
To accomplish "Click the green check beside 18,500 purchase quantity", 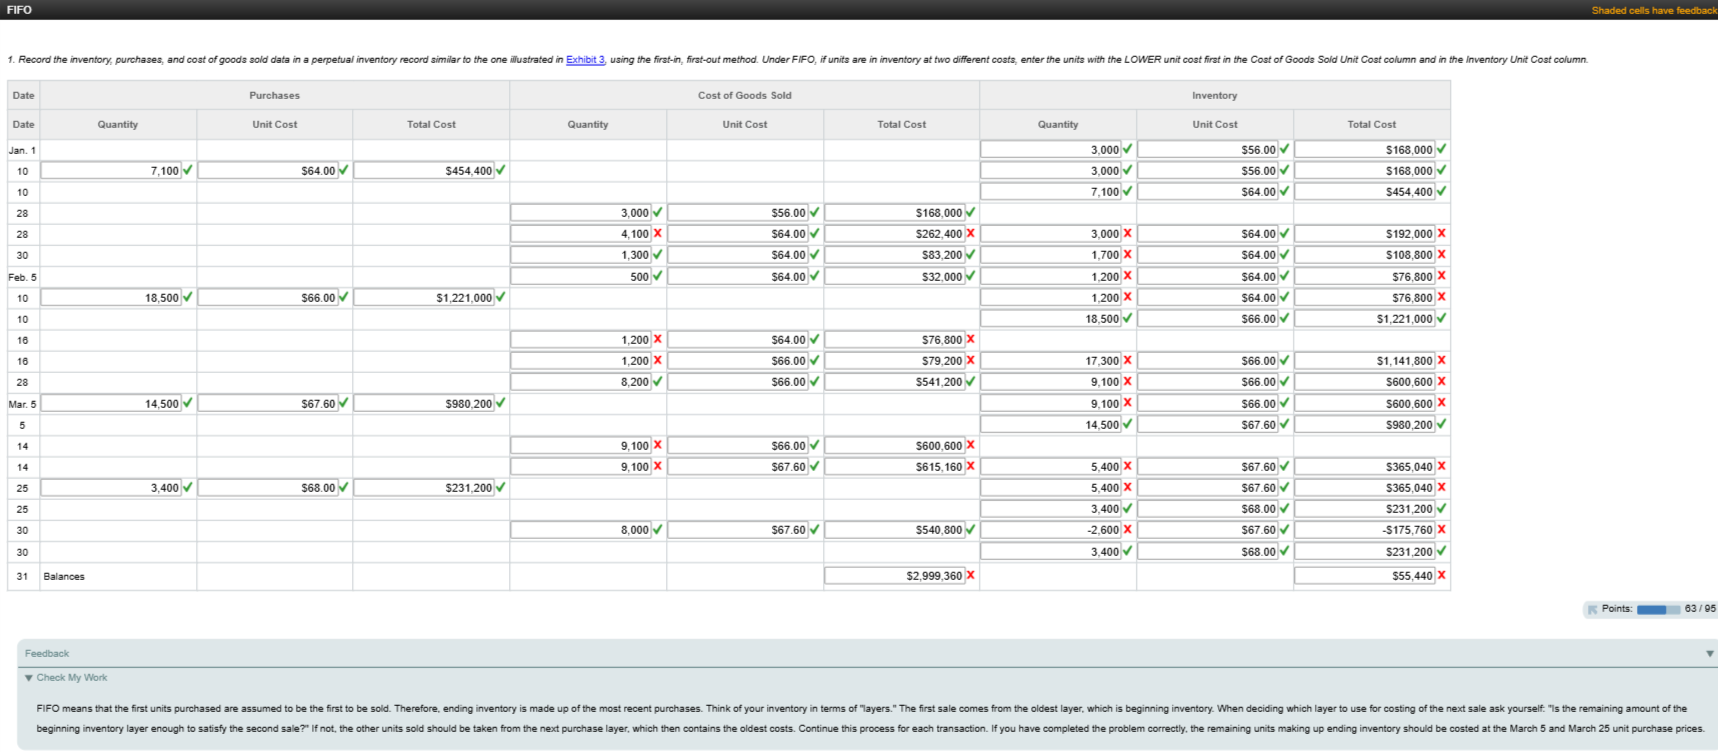I will 187,297.
